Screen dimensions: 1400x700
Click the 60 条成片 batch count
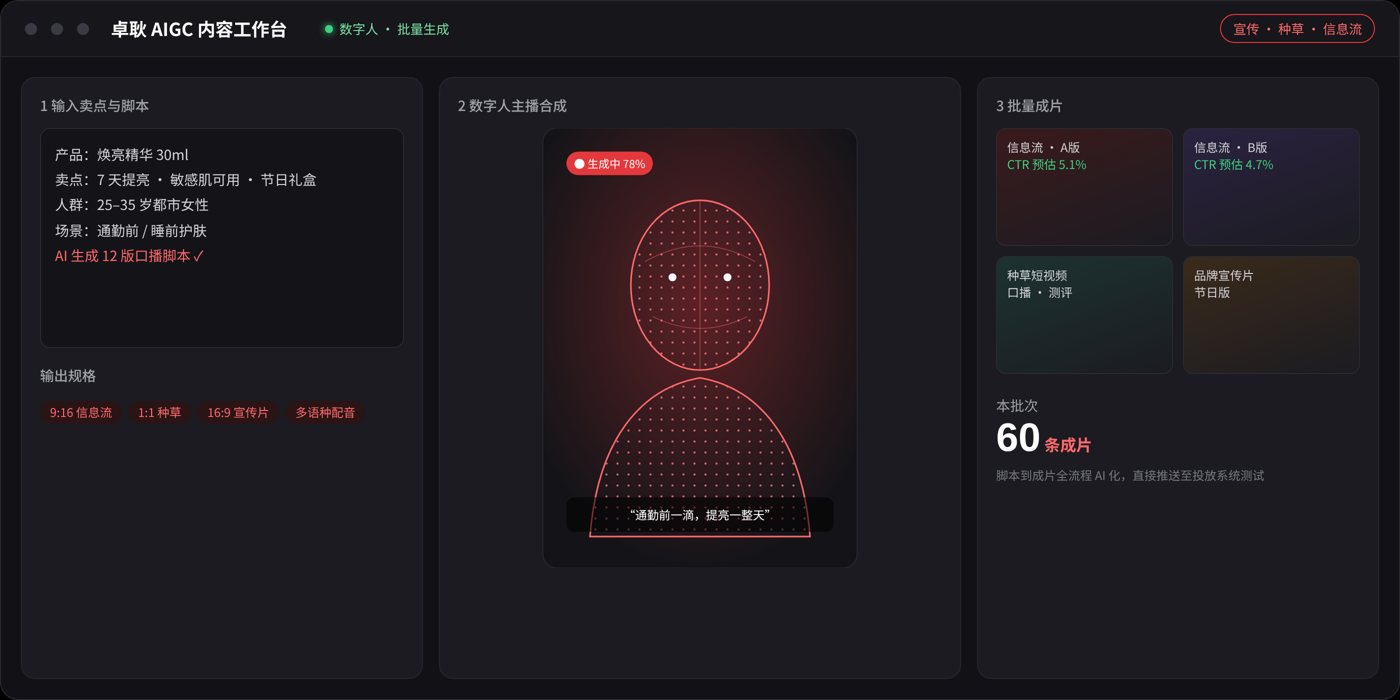pyautogui.click(x=1043, y=439)
